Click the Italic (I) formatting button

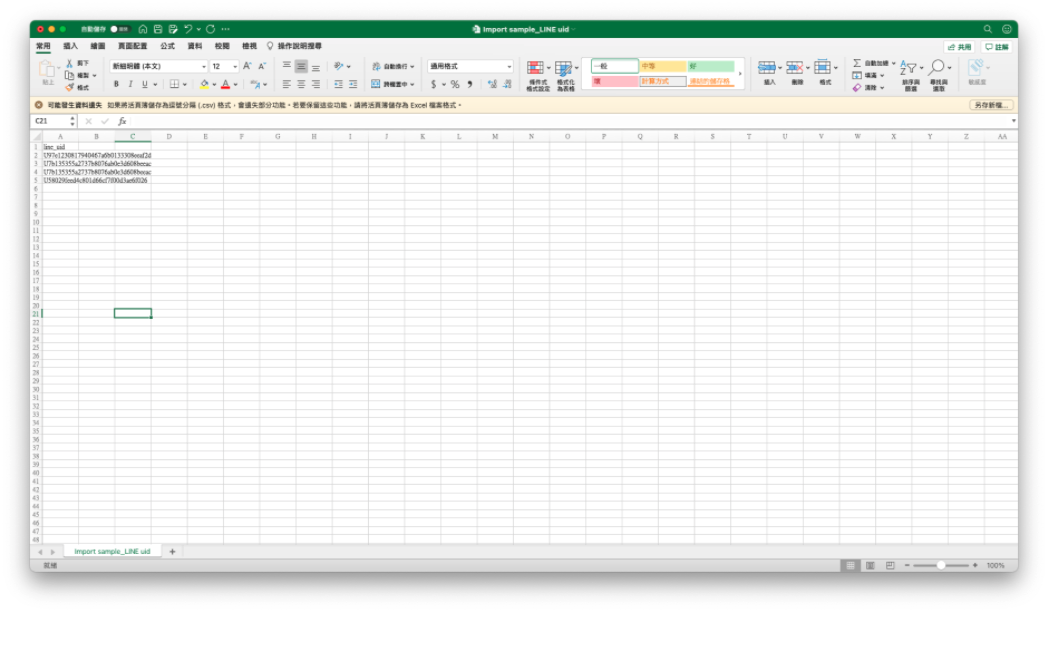[x=130, y=84]
